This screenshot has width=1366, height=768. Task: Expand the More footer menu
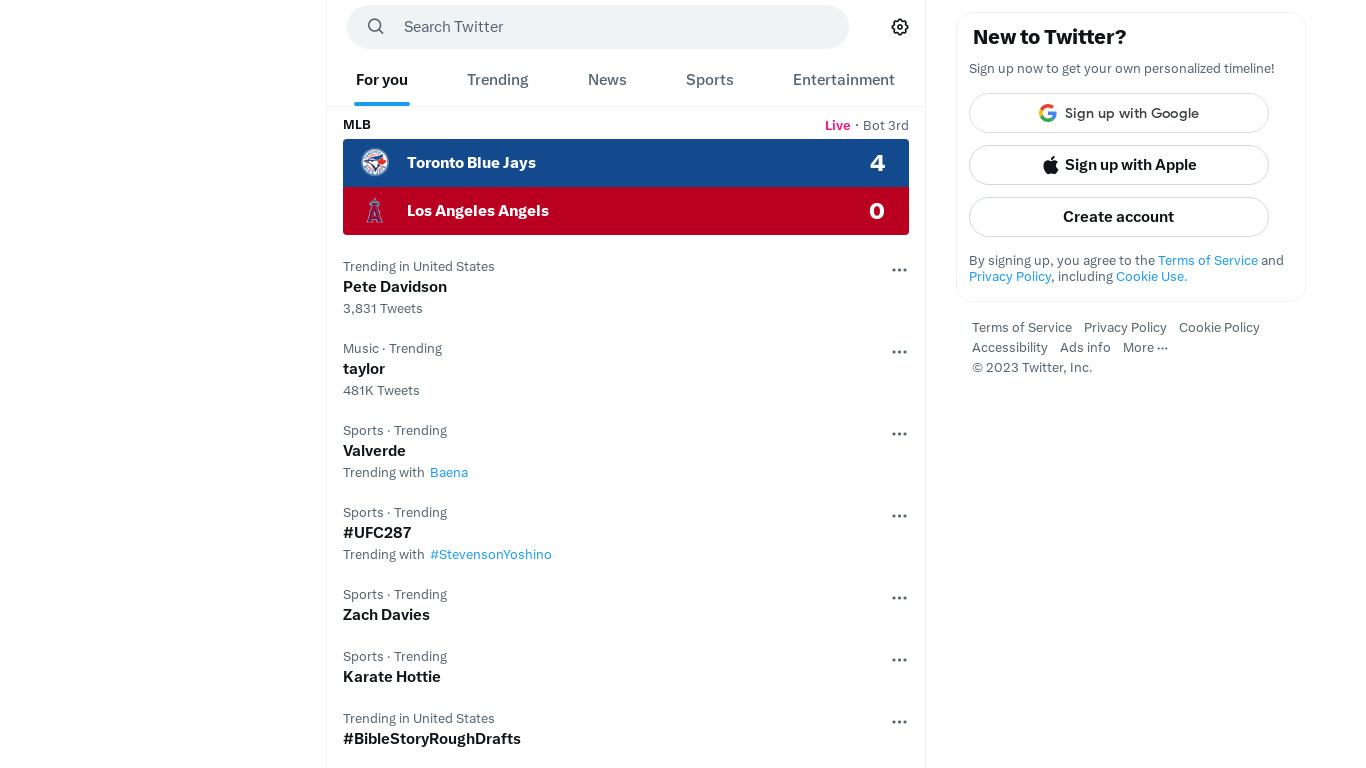[1145, 348]
